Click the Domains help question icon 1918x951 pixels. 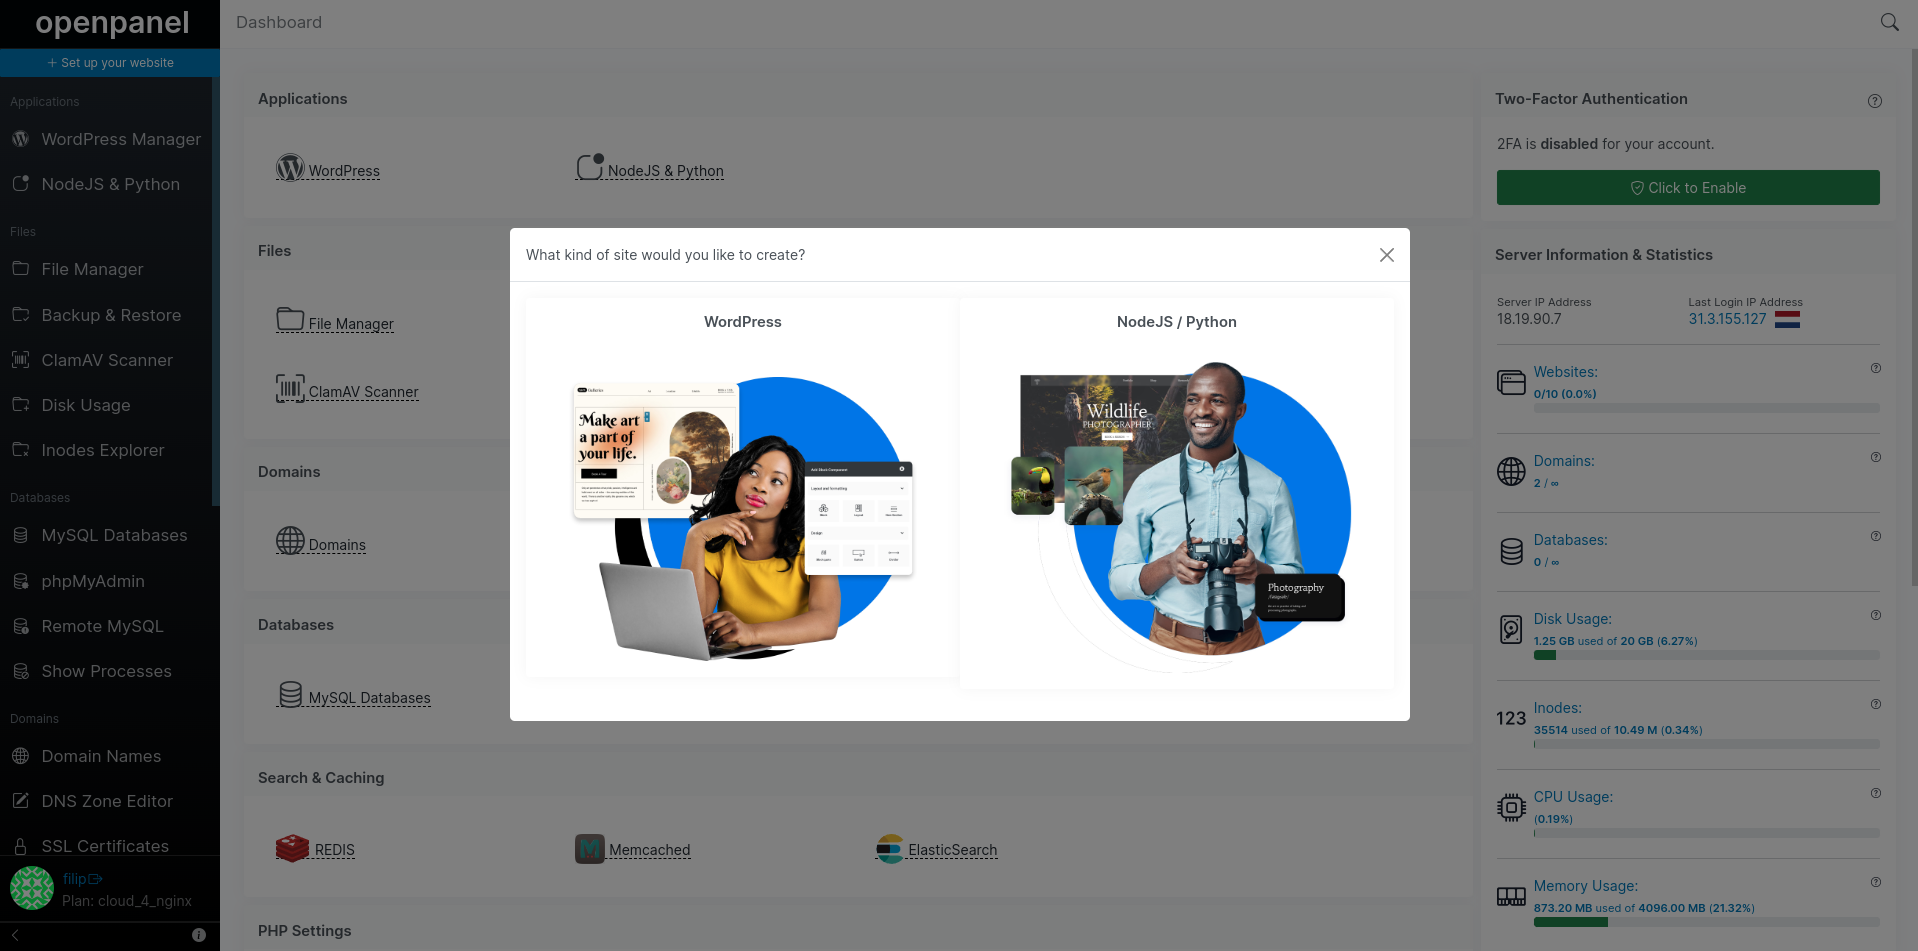click(1876, 457)
